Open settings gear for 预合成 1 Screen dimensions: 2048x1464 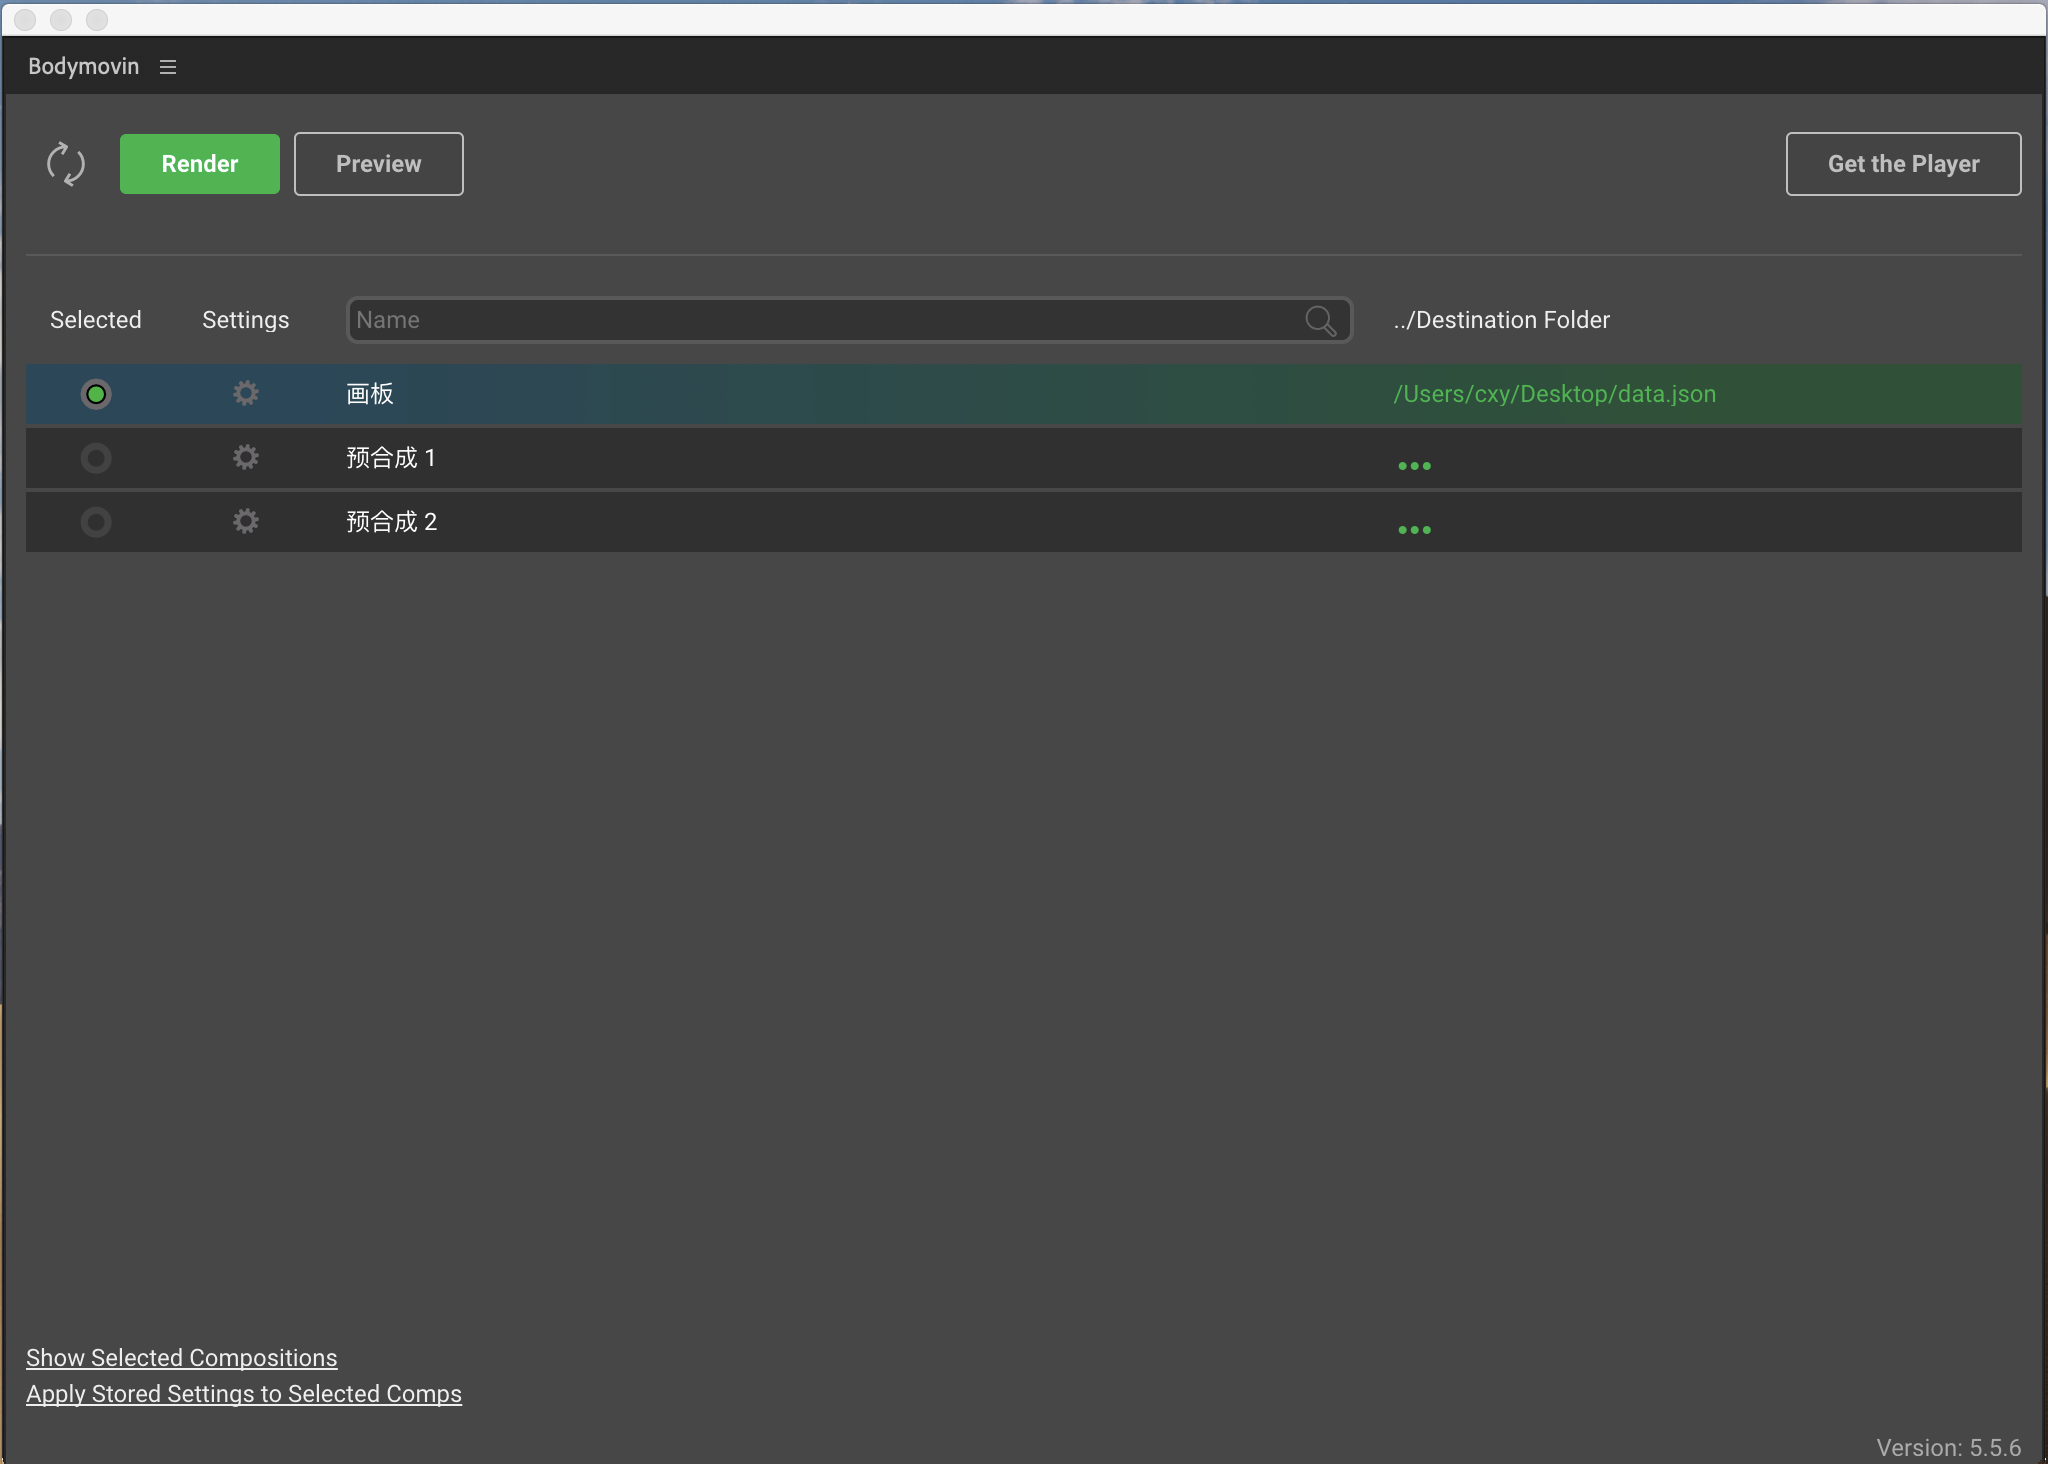[246, 458]
